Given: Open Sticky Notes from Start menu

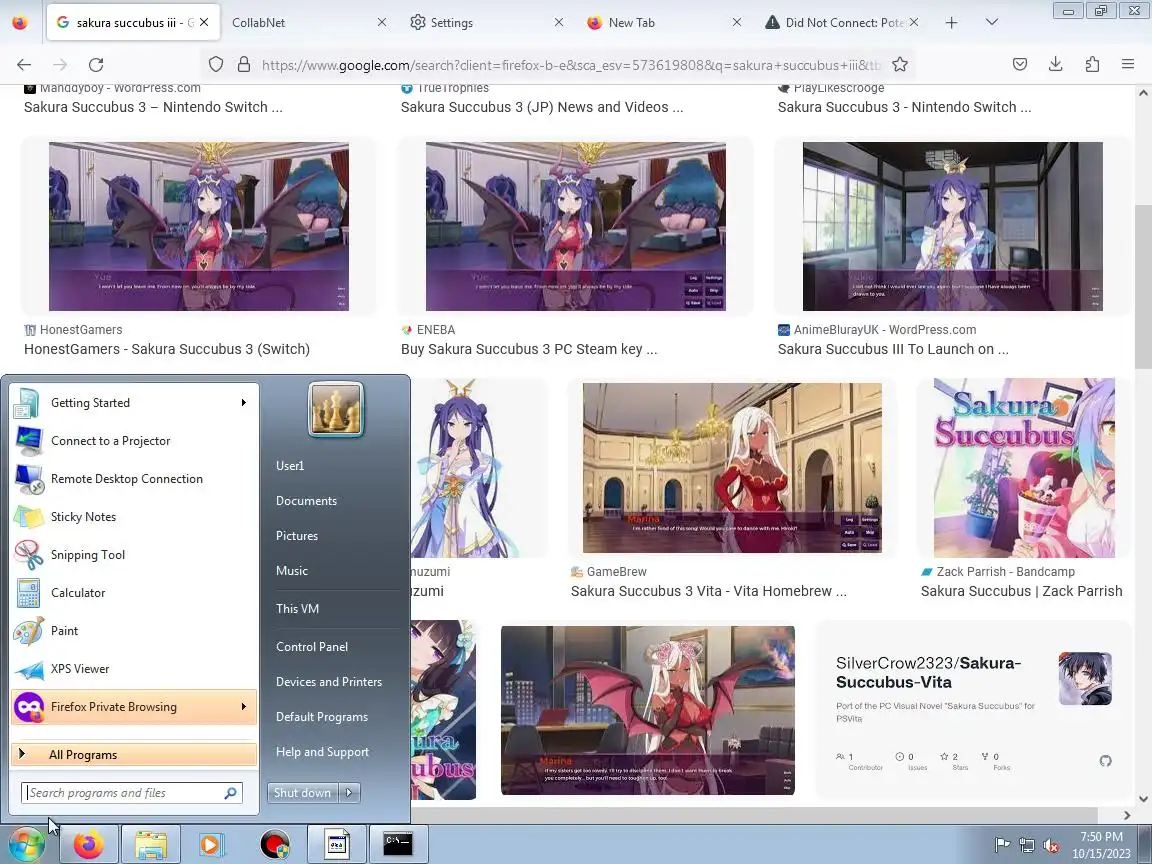Looking at the screenshot, I should pyautogui.click(x=134, y=516).
